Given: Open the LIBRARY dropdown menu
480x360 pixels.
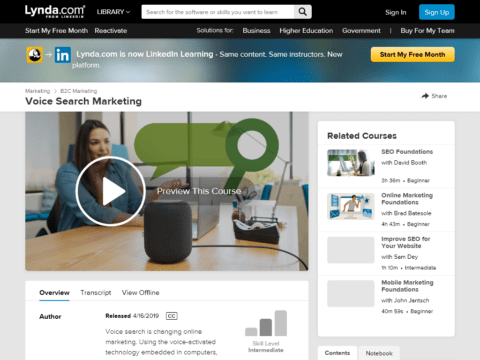Looking at the screenshot, I should click(113, 12).
